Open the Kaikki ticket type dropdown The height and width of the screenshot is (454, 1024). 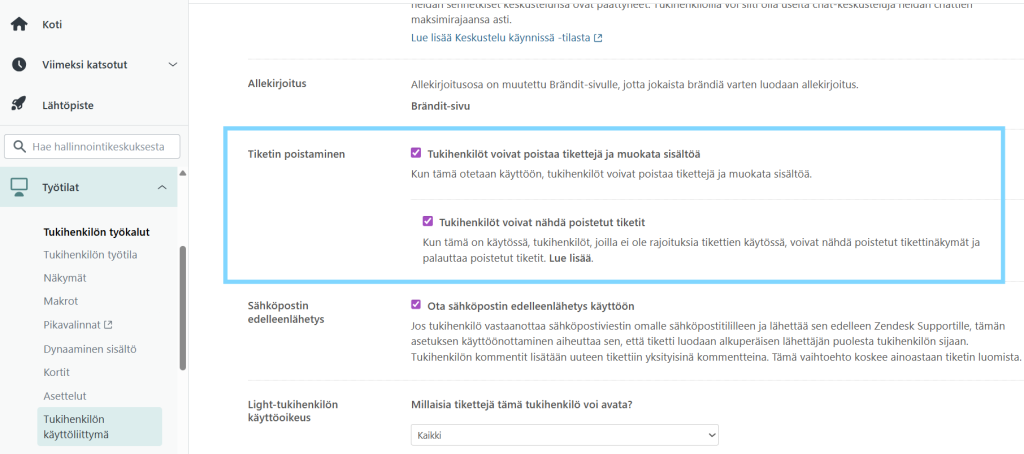coord(564,435)
